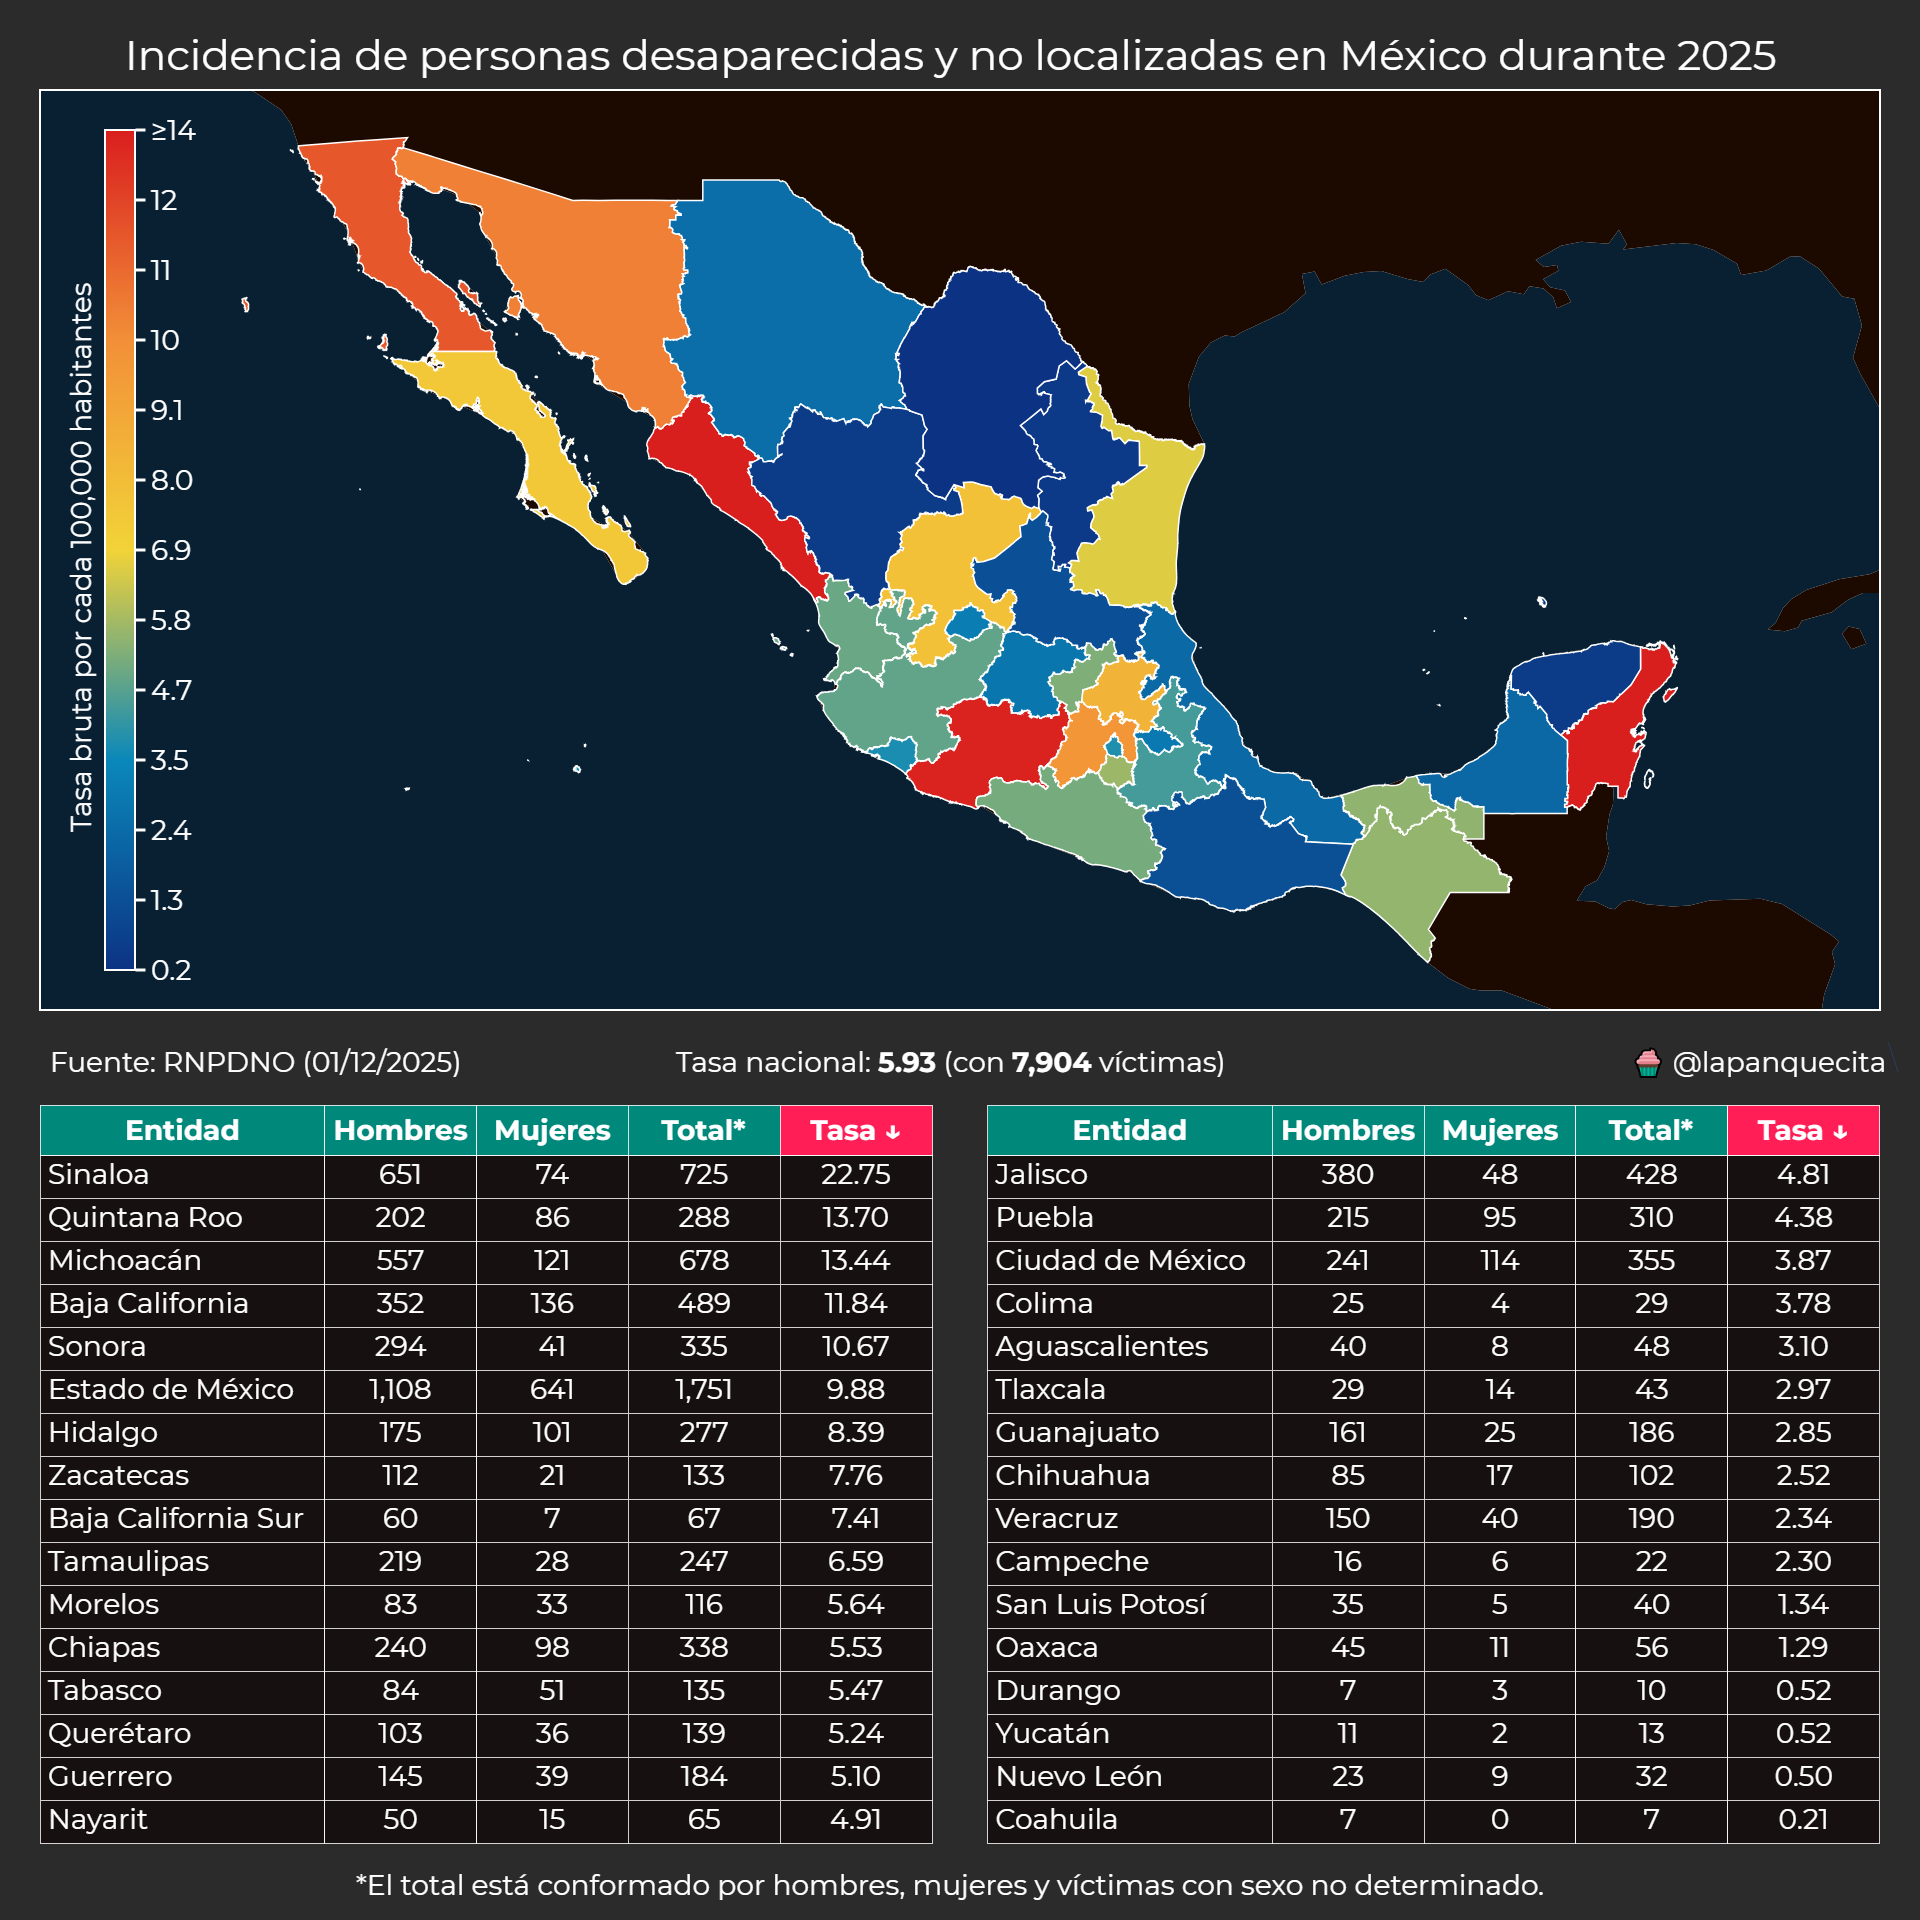
Task: Click the color gradient legend bar
Action: pos(120,550)
